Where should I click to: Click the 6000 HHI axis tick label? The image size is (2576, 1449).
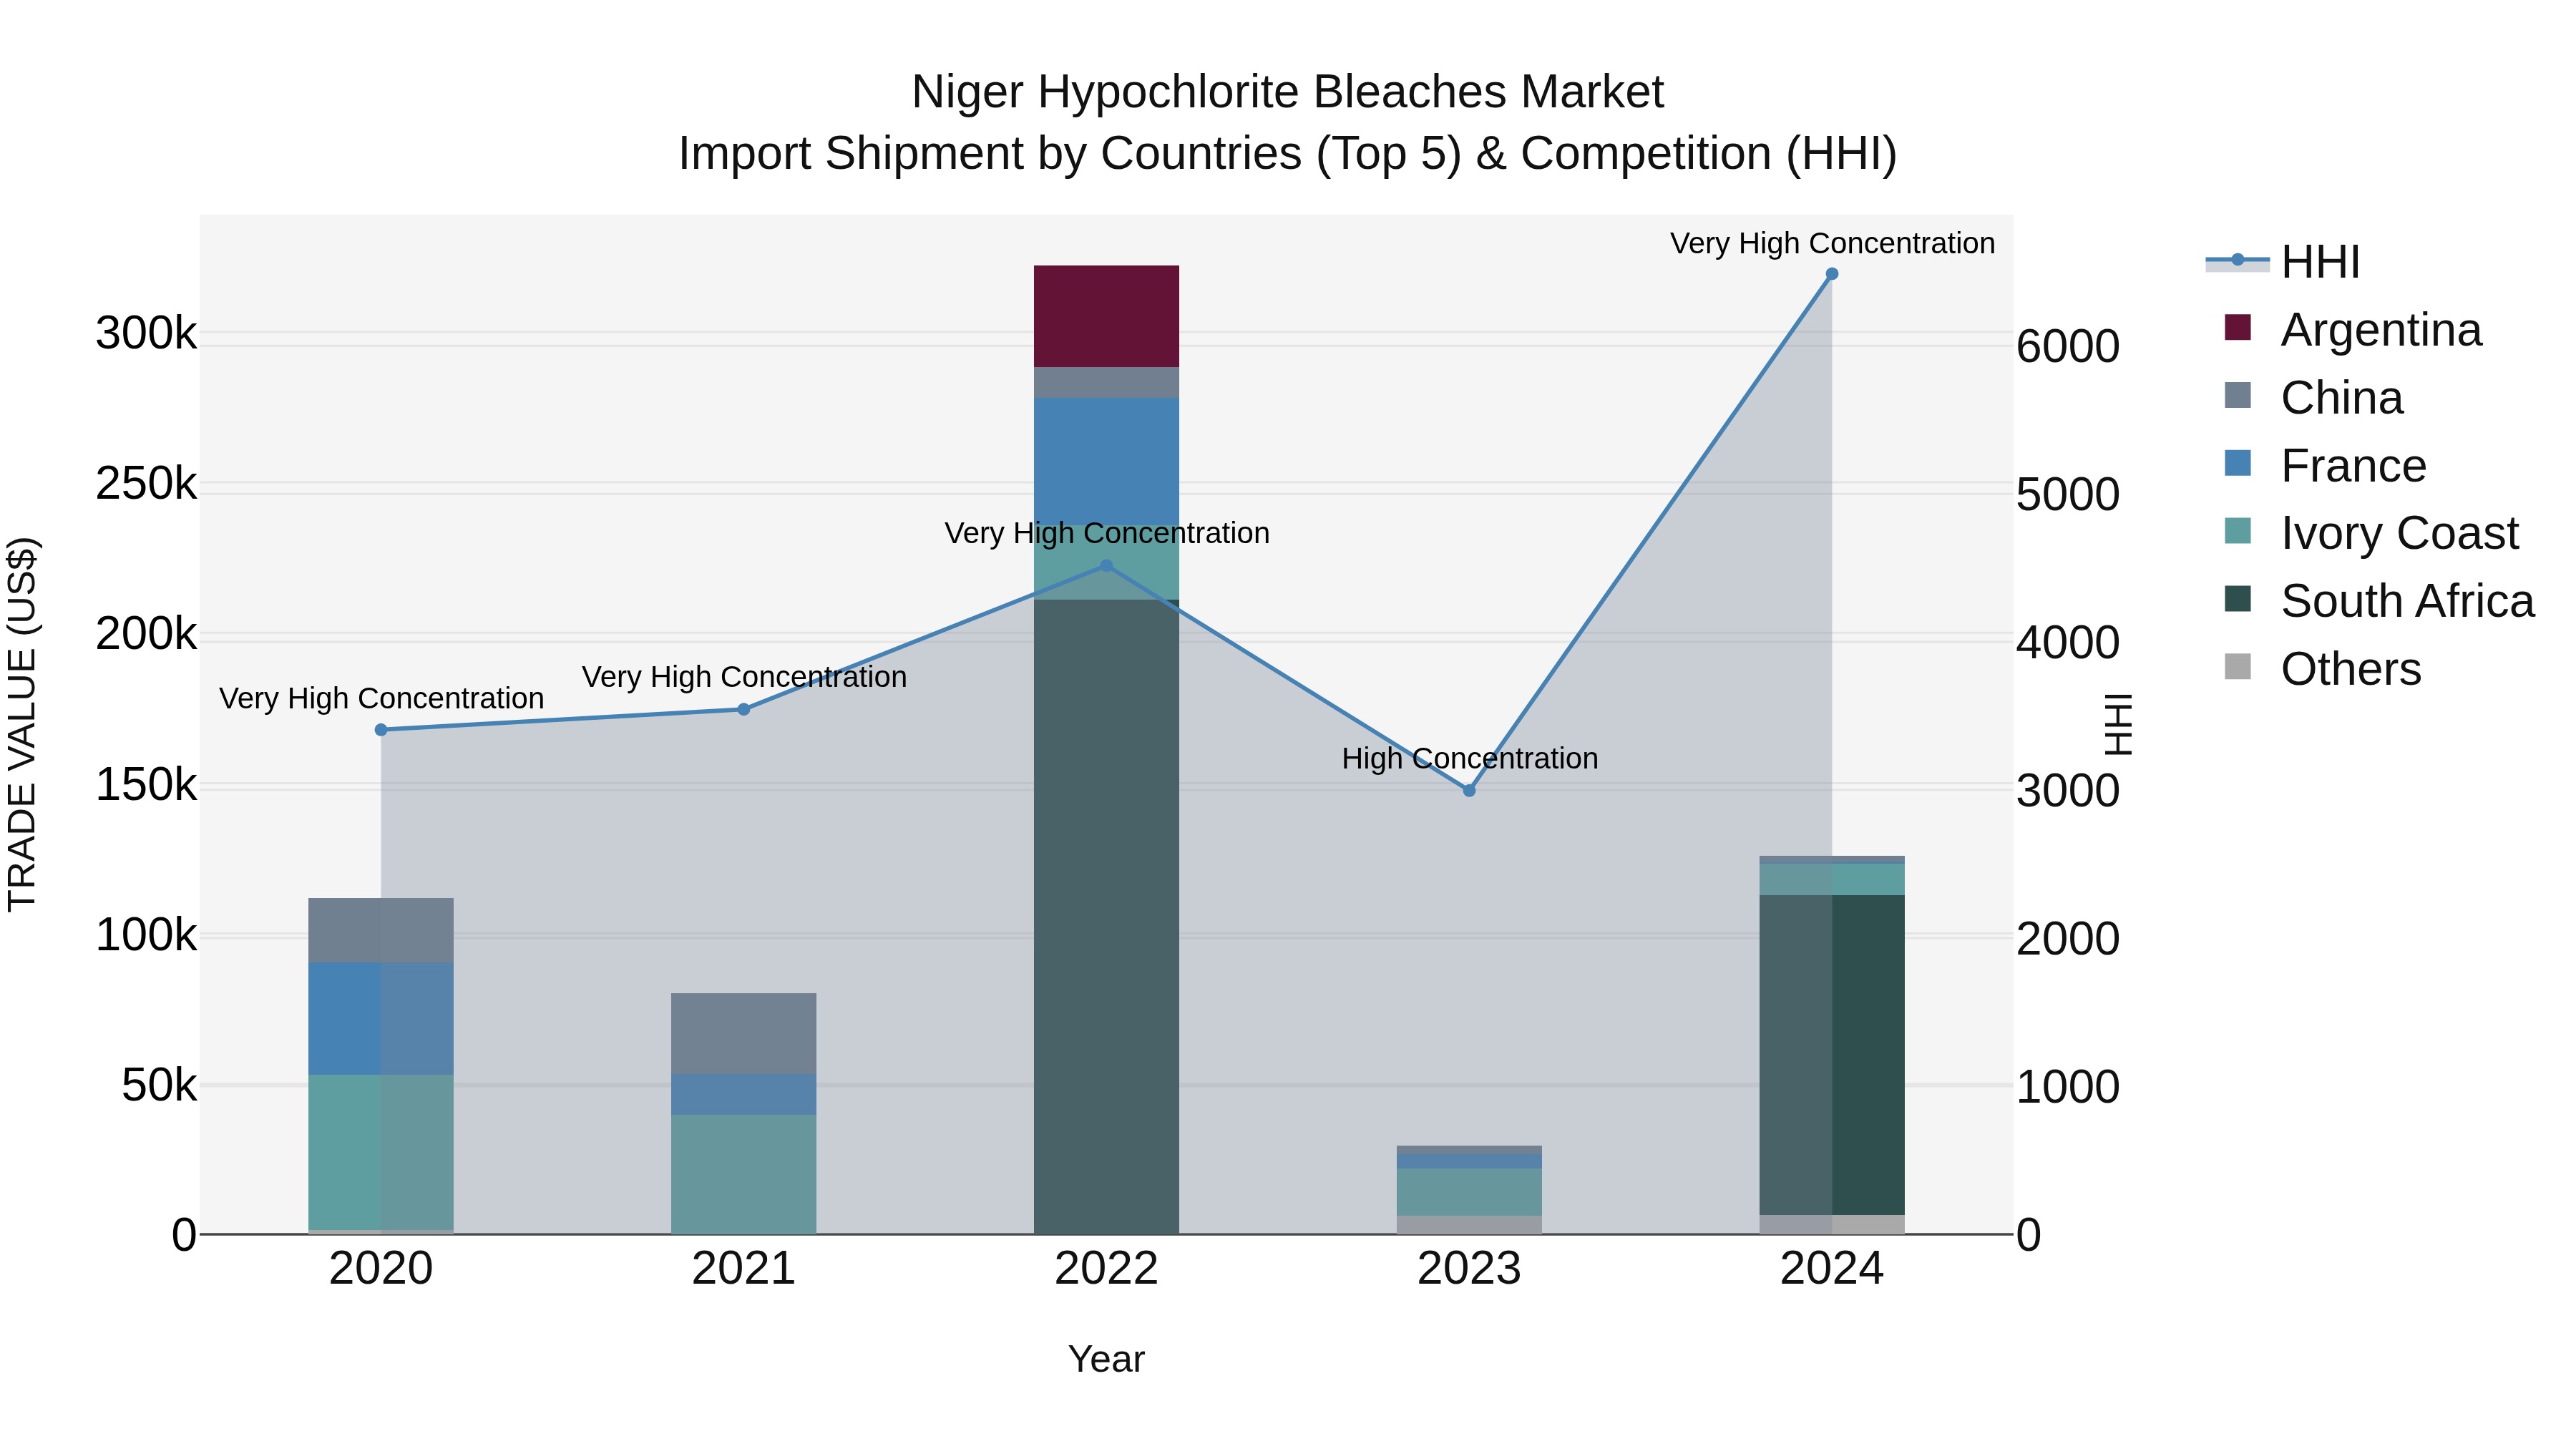pyautogui.click(x=2067, y=347)
